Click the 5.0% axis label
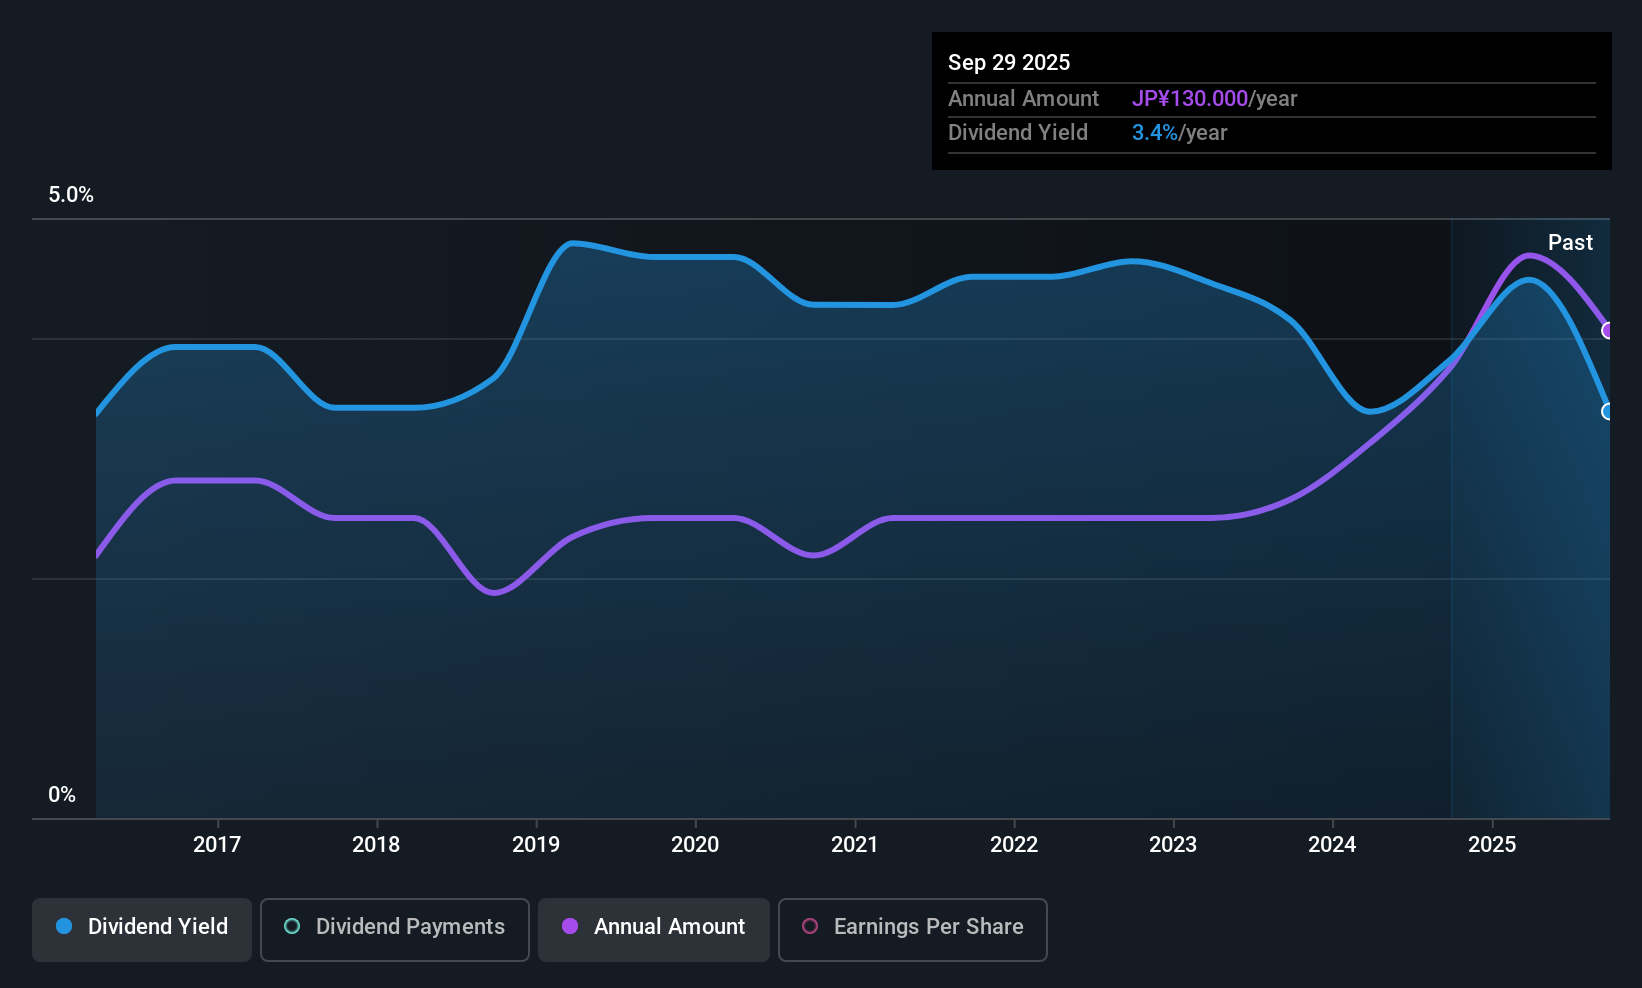Viewport: 1642px width, 988px height. click(x=70, y=195)
